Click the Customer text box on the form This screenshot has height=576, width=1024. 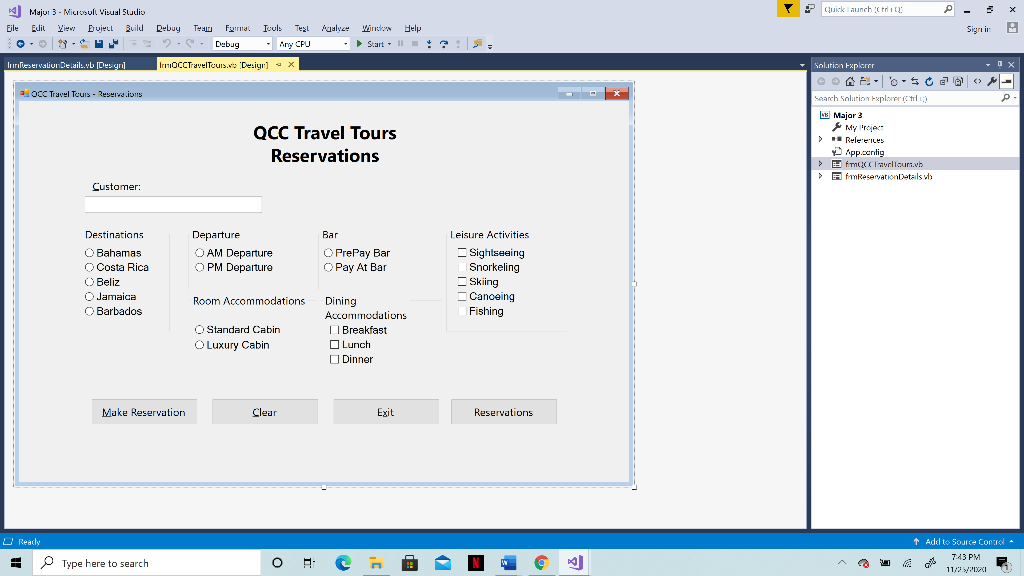point(173,204)
